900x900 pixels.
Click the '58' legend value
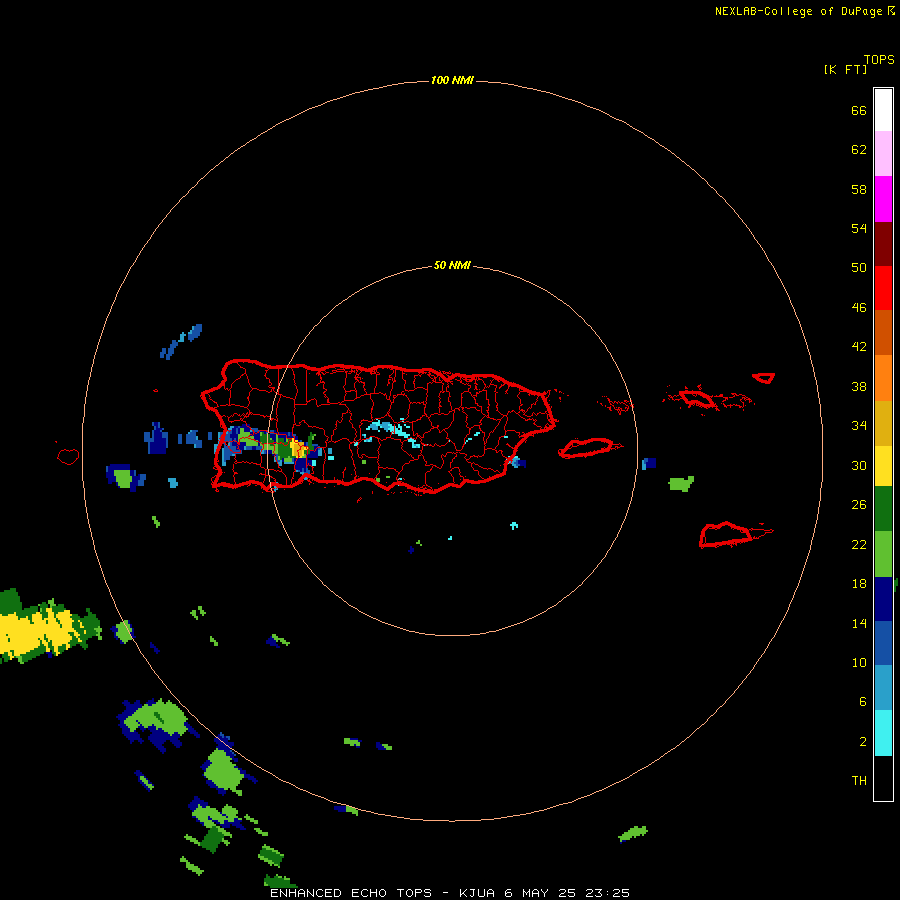[859, 189]
